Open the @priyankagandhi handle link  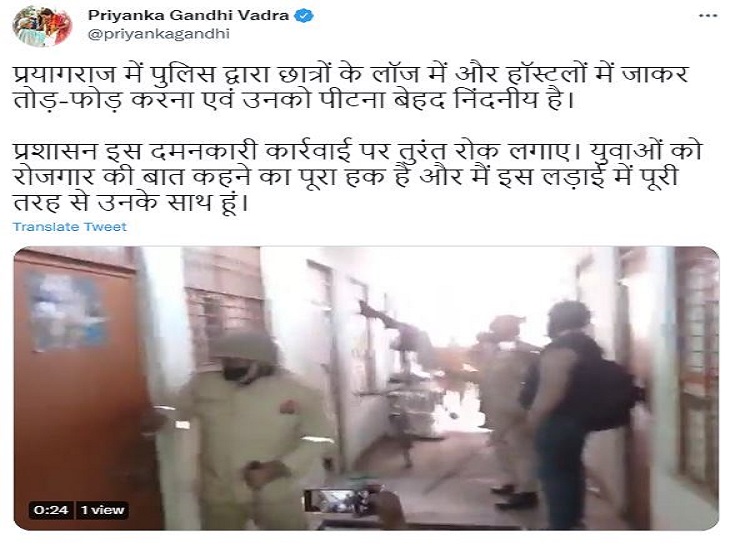[159, 34]
